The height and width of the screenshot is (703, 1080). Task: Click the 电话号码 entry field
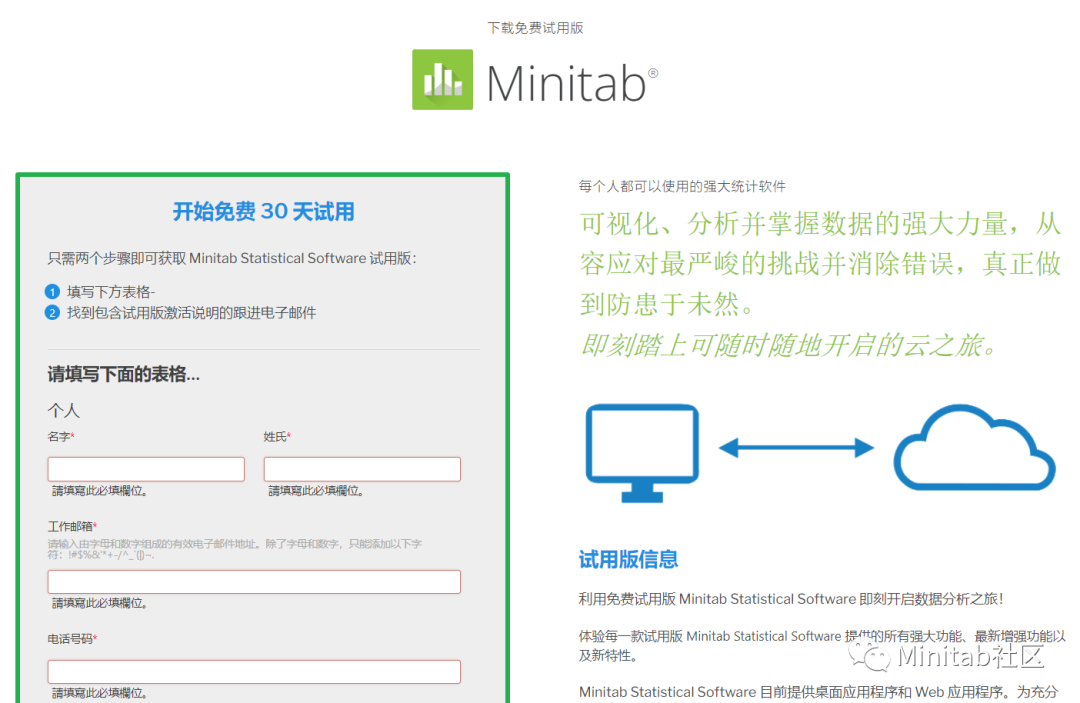click(x=253, y=671)
